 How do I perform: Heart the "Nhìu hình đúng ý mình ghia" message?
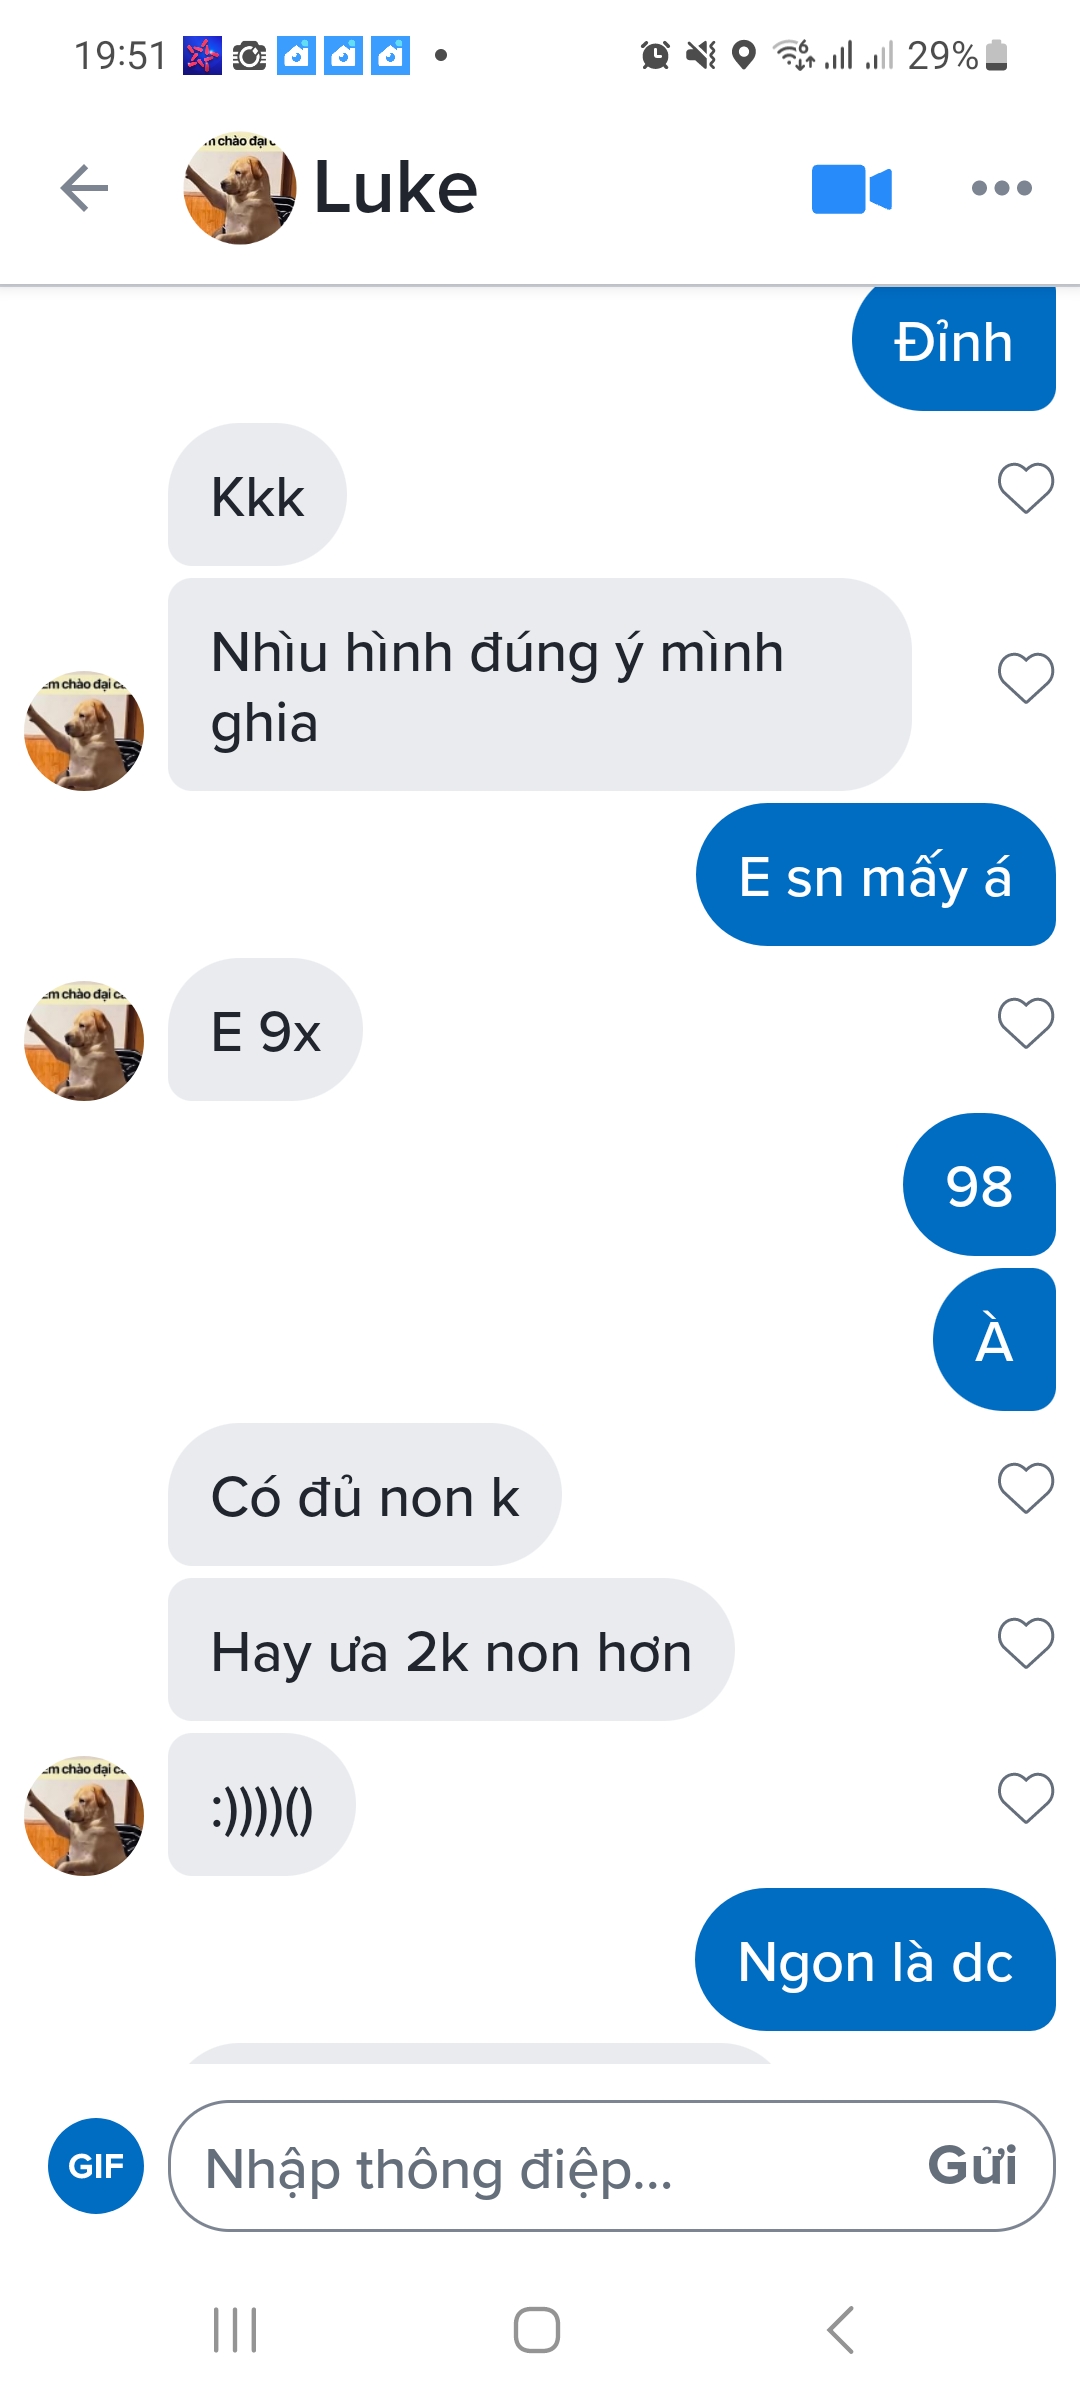1026,678
